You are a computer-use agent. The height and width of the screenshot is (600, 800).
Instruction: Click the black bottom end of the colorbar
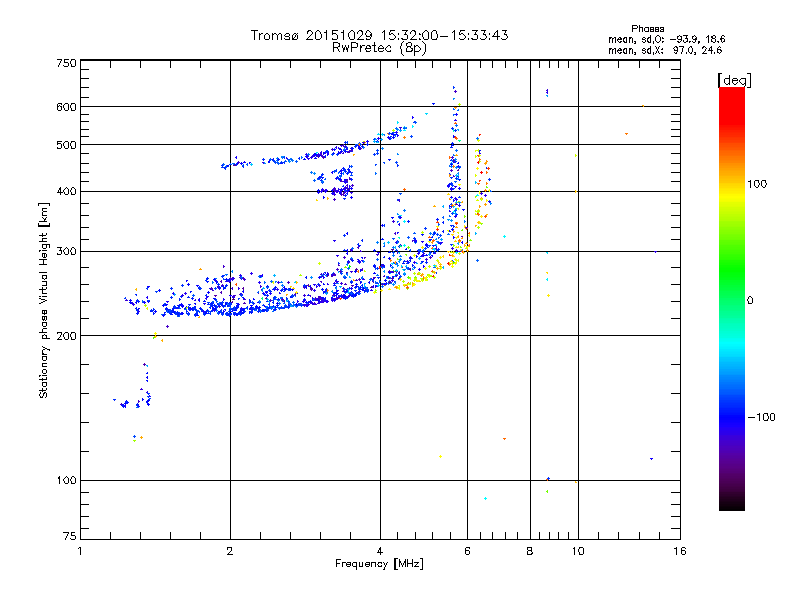pyautogui.click(x=732, y=503)
